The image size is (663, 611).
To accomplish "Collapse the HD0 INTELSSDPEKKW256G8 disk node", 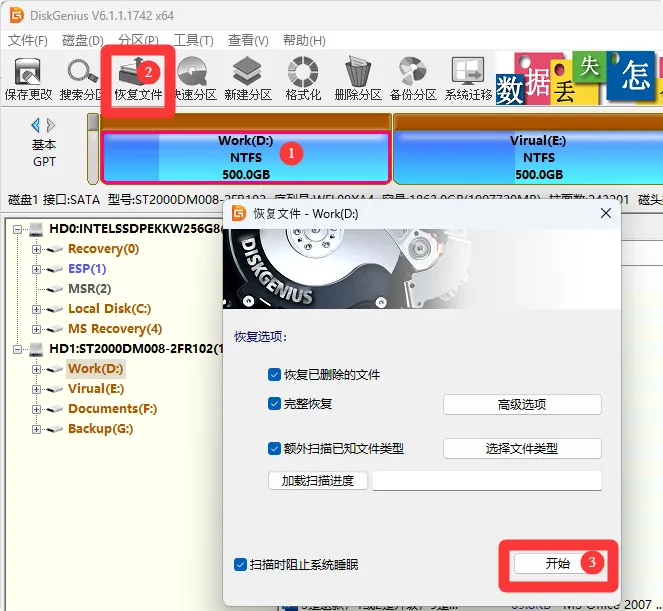I will tap(17, 229).
